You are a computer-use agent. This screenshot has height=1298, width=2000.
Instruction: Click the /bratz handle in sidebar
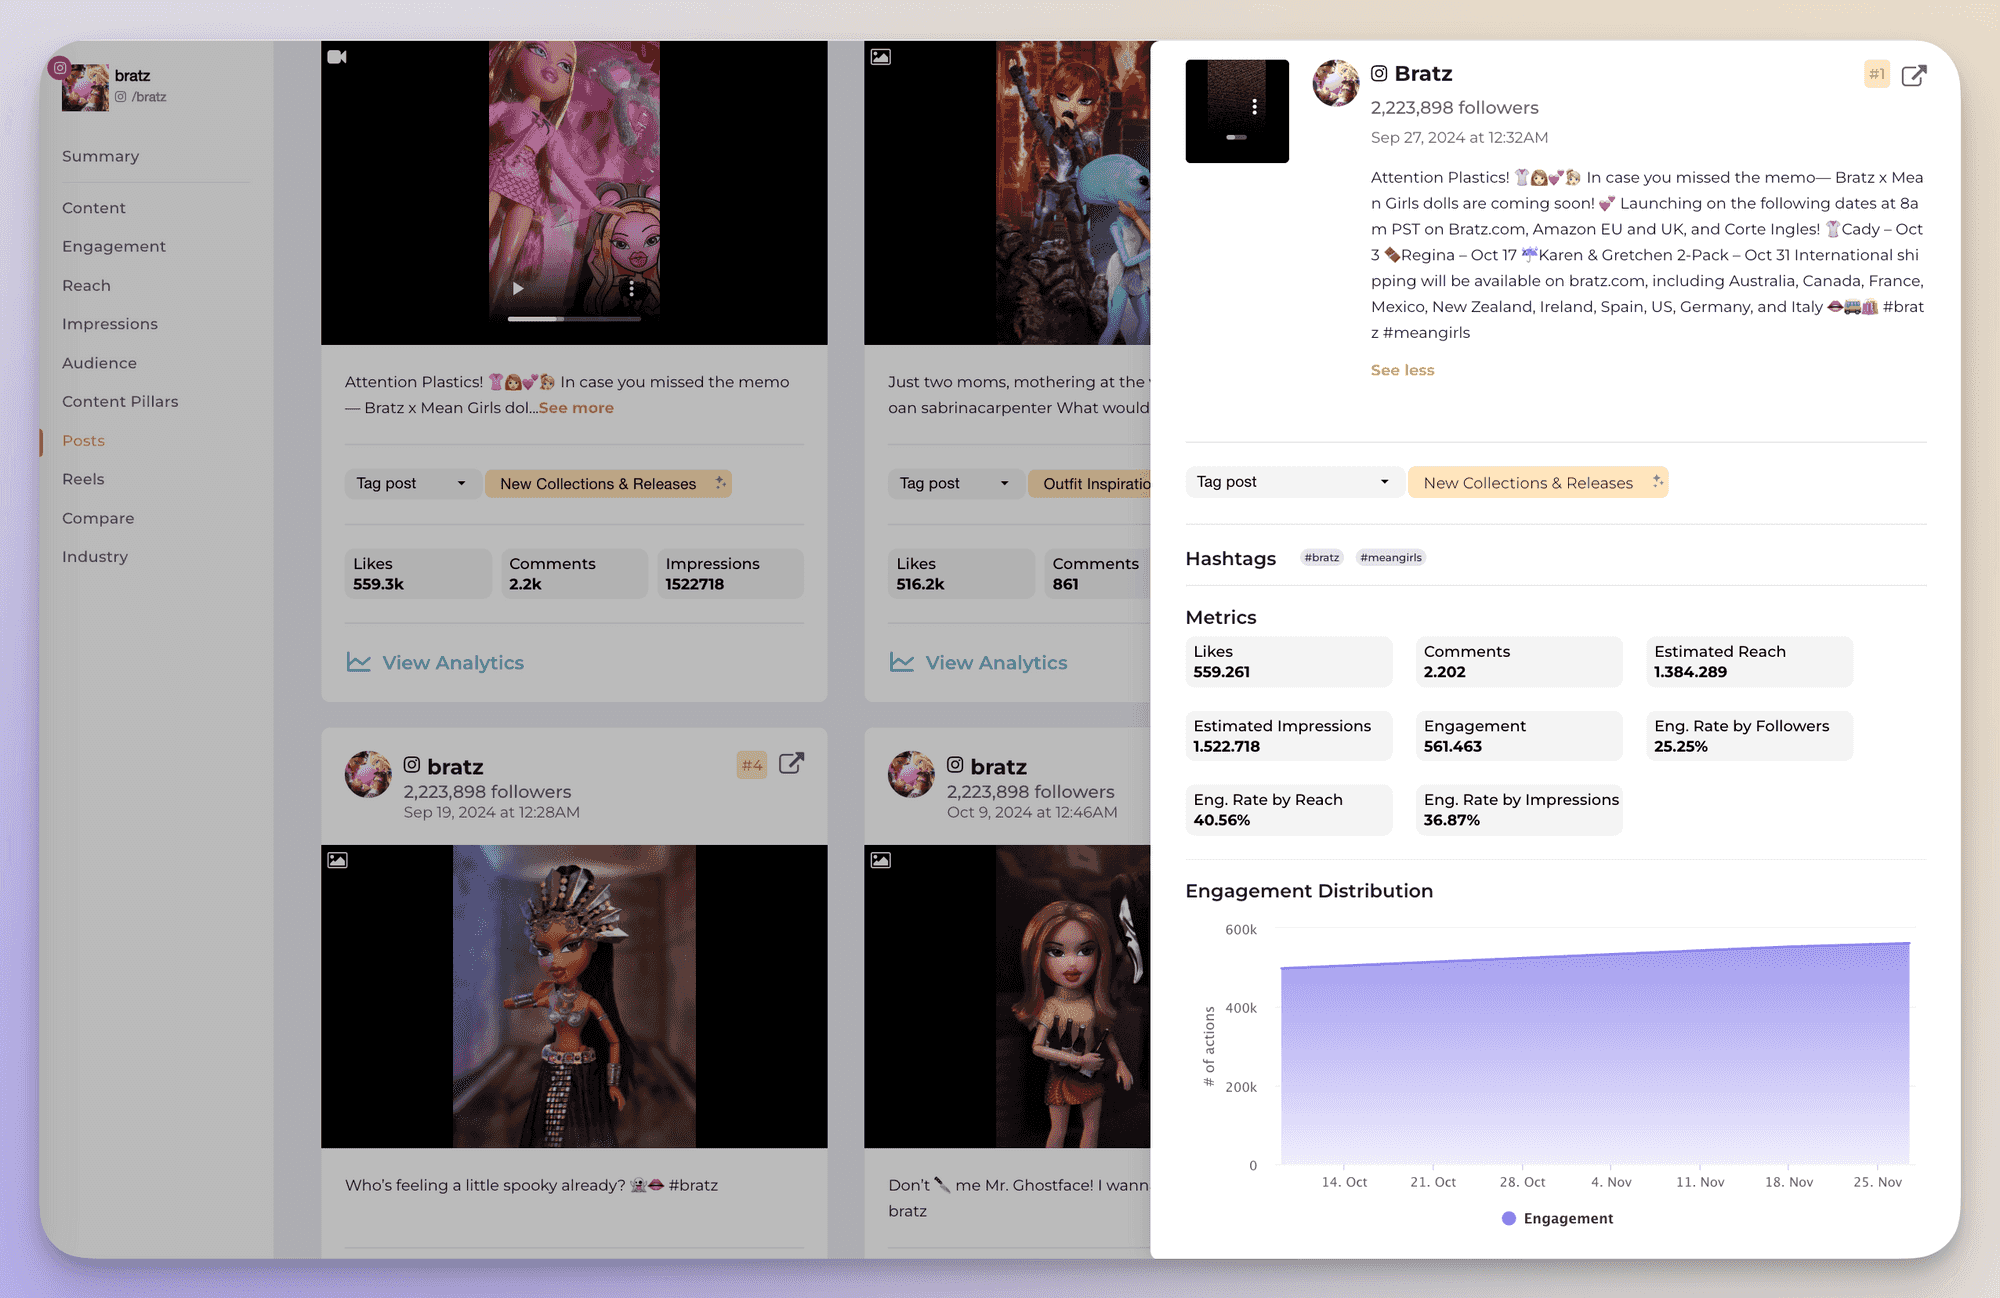148,97
